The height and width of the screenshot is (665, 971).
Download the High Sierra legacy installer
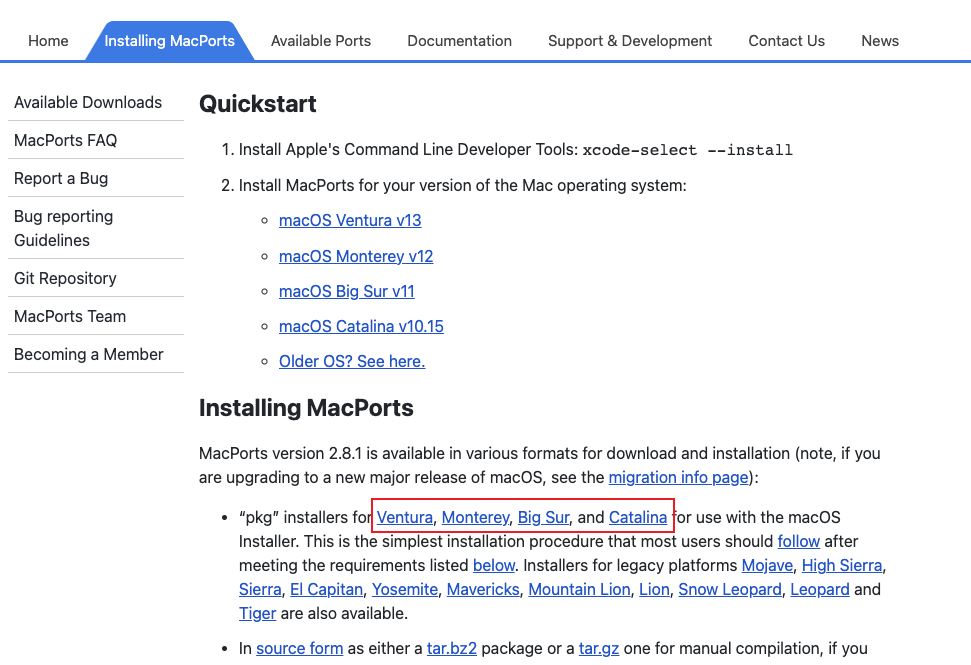(x=842, y=565)
